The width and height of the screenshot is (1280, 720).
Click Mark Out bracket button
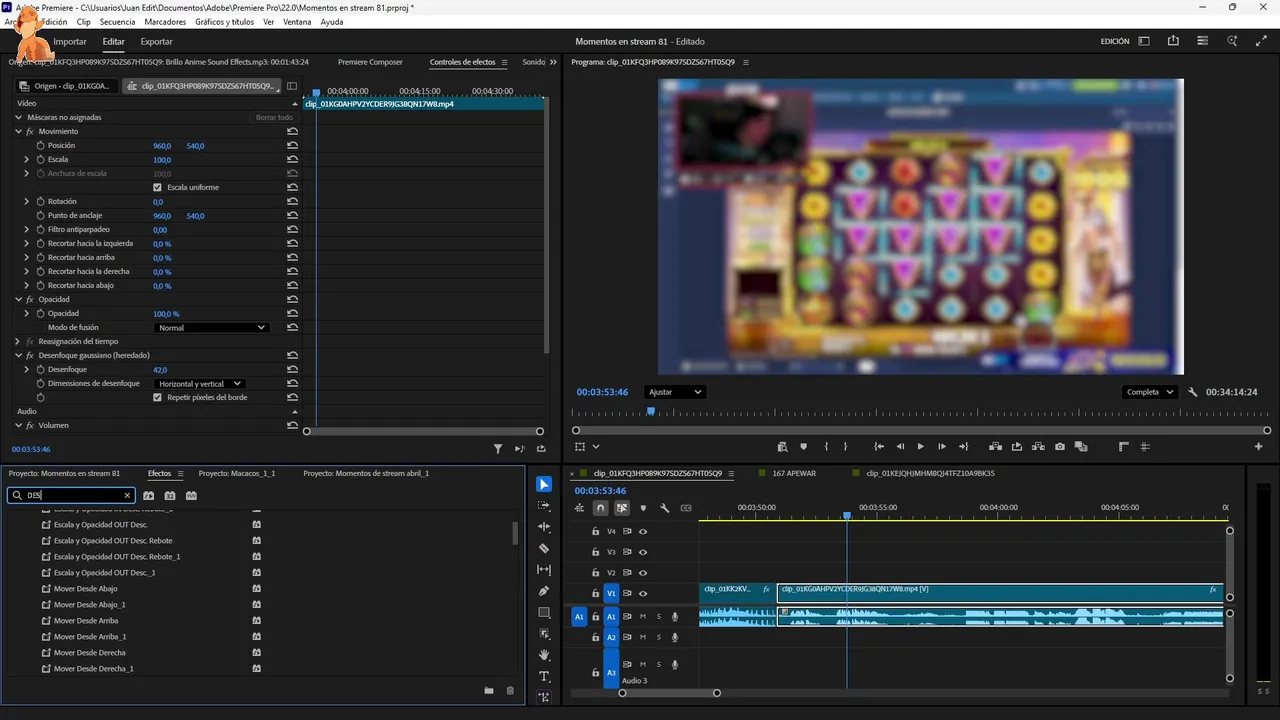[x=845, y=447]
